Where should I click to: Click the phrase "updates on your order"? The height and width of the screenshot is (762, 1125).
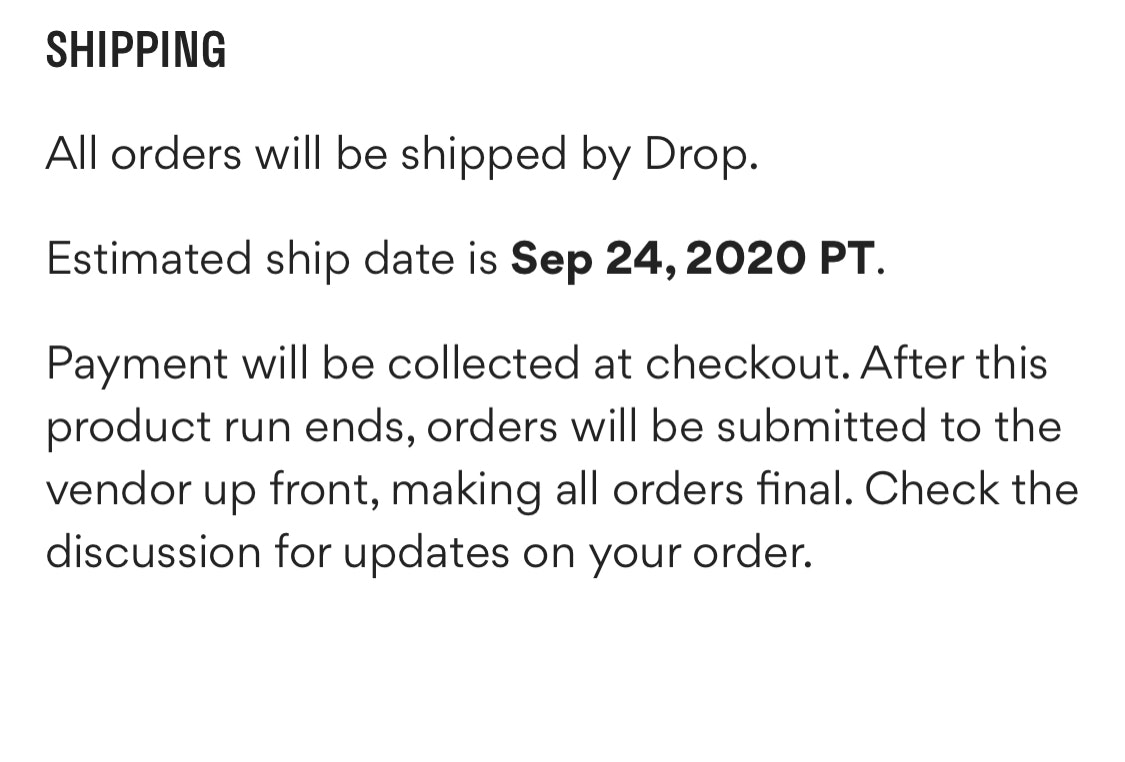576,552
